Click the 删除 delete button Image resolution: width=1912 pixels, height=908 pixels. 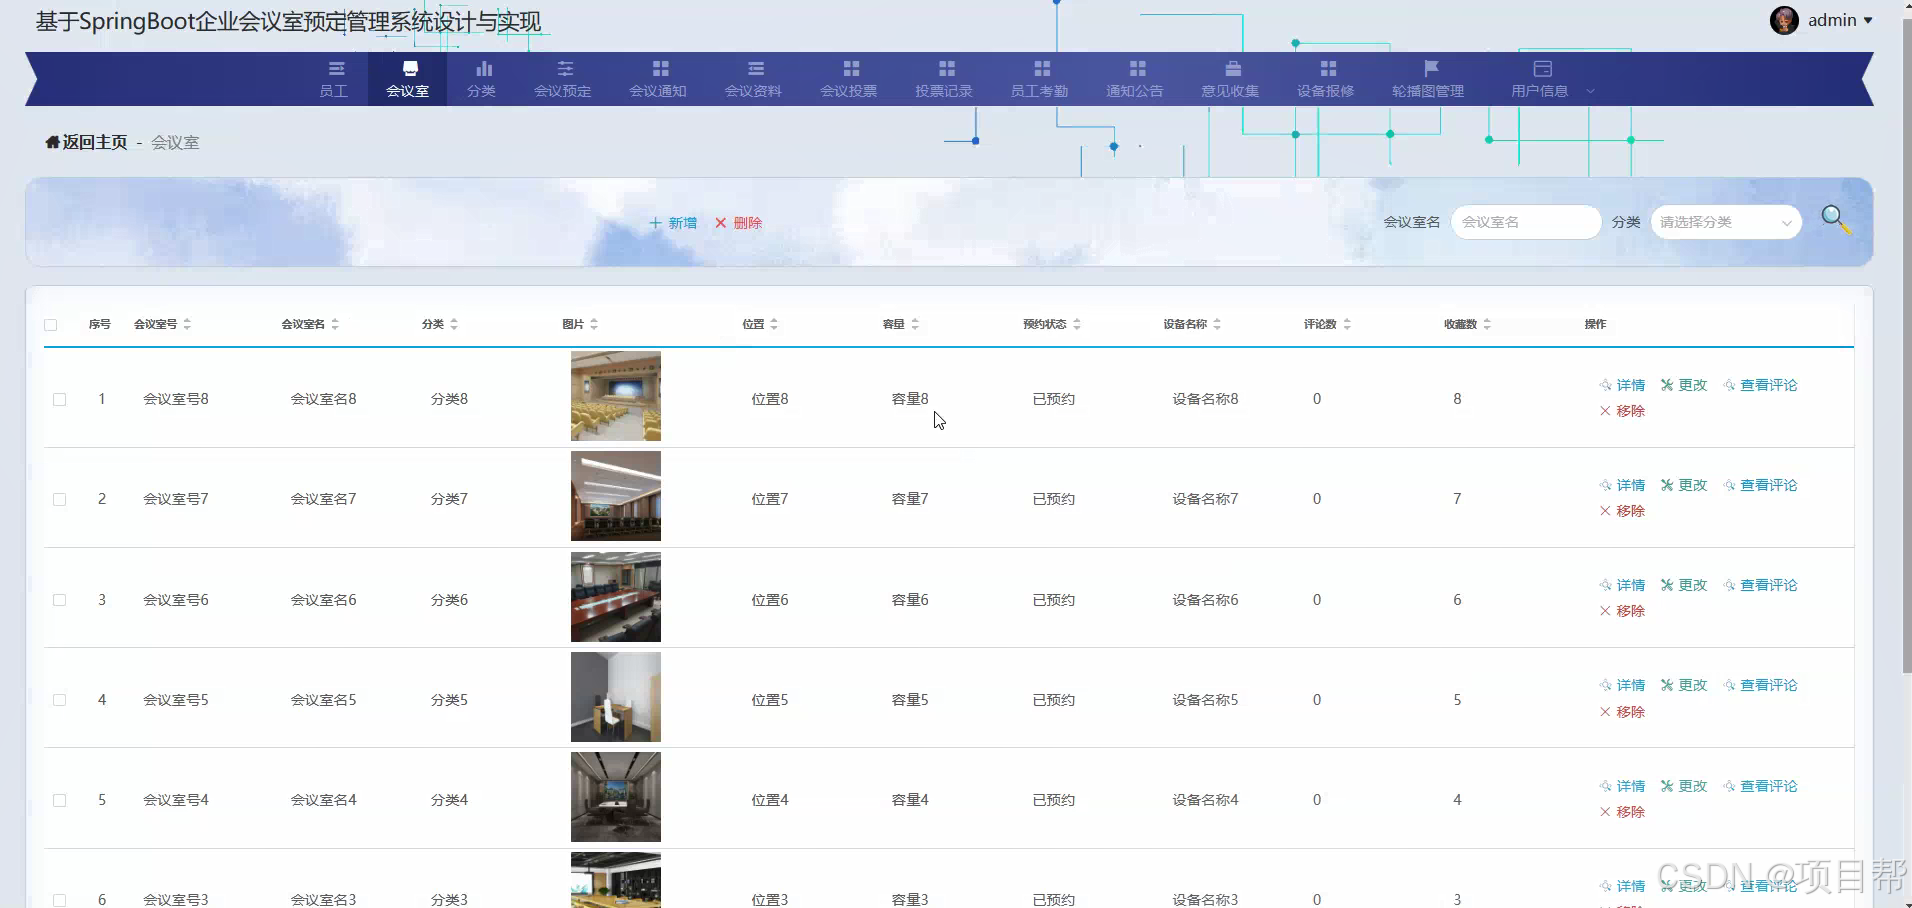738,223
